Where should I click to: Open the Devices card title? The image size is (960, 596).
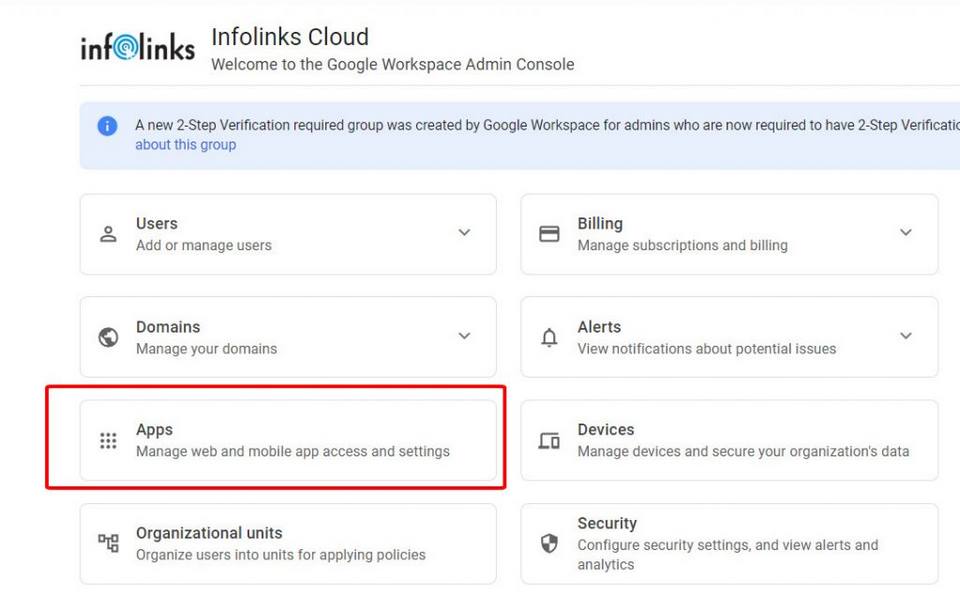point(605,430)
